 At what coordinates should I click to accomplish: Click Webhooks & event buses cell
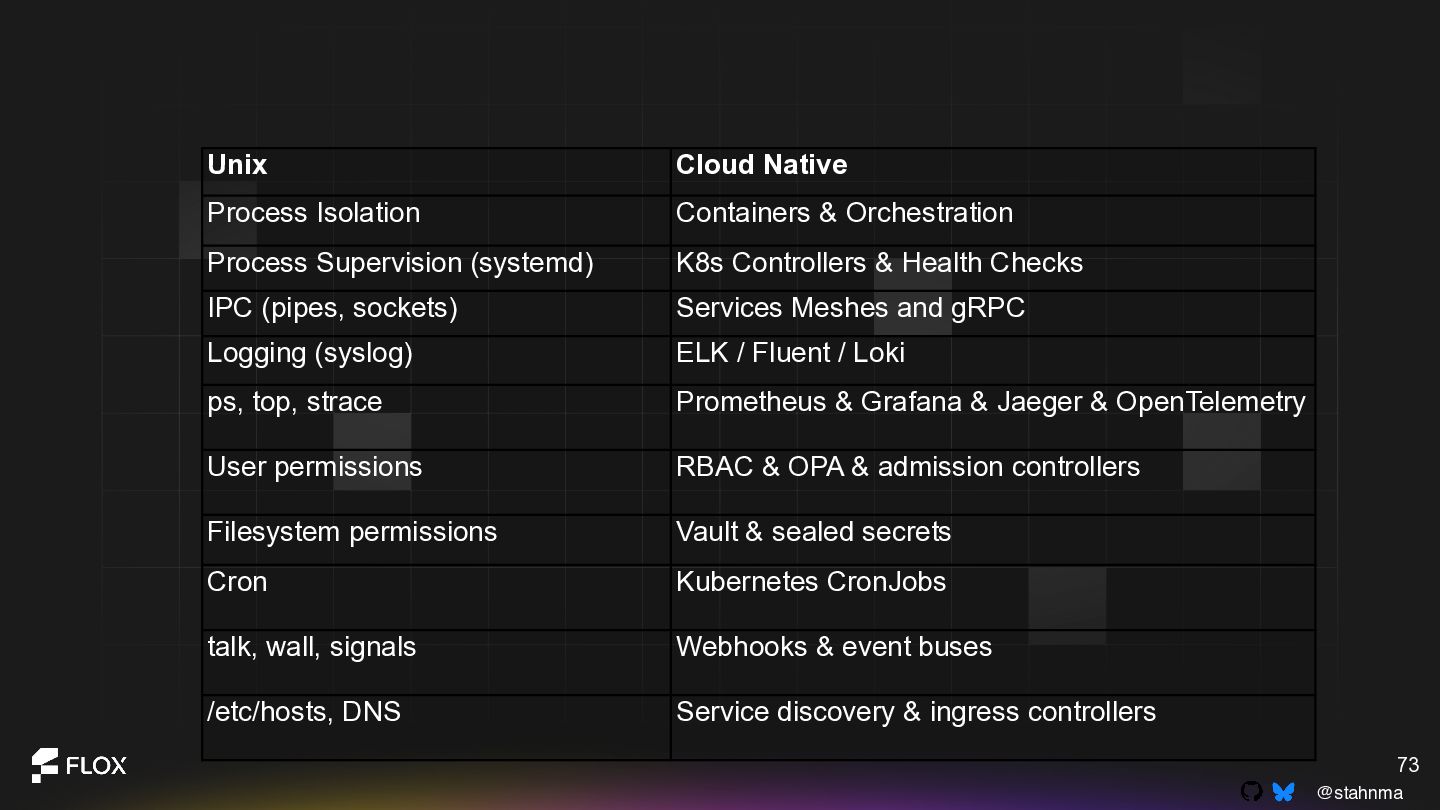993,662
